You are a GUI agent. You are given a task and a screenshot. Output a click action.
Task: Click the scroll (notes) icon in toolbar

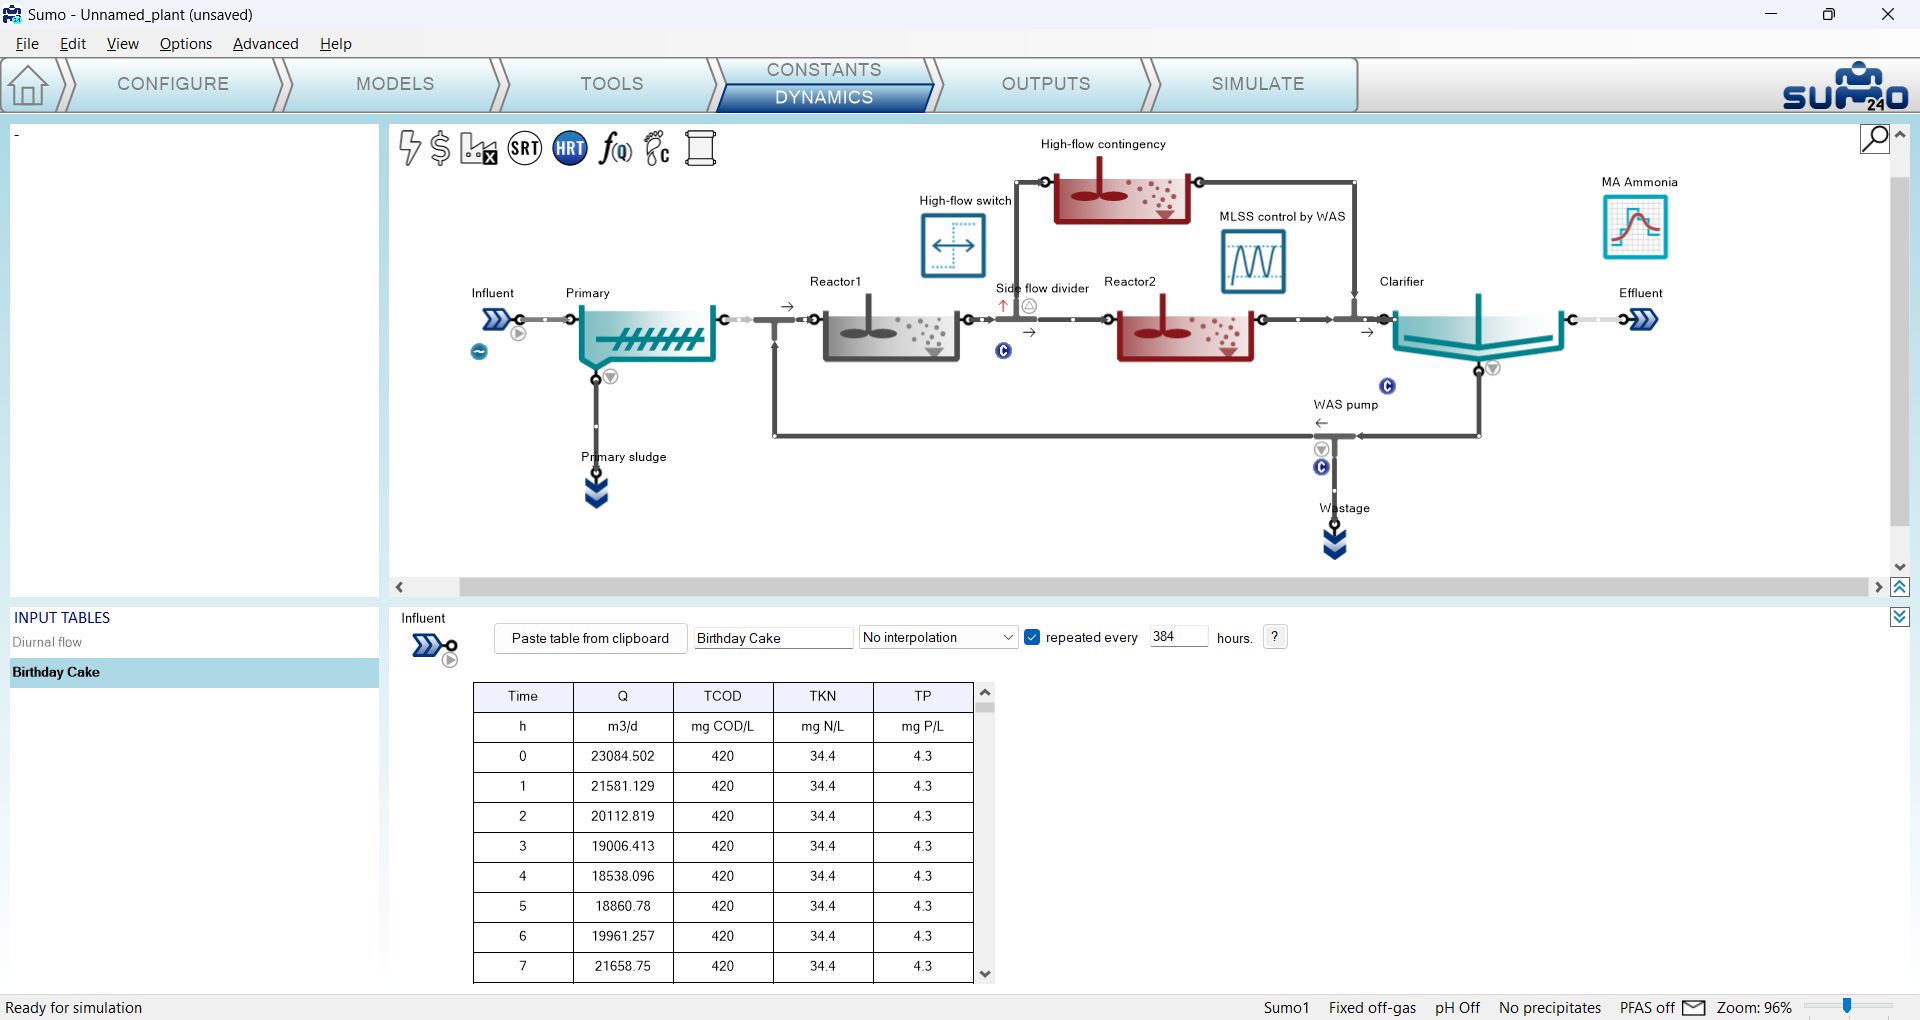point(701,148)
